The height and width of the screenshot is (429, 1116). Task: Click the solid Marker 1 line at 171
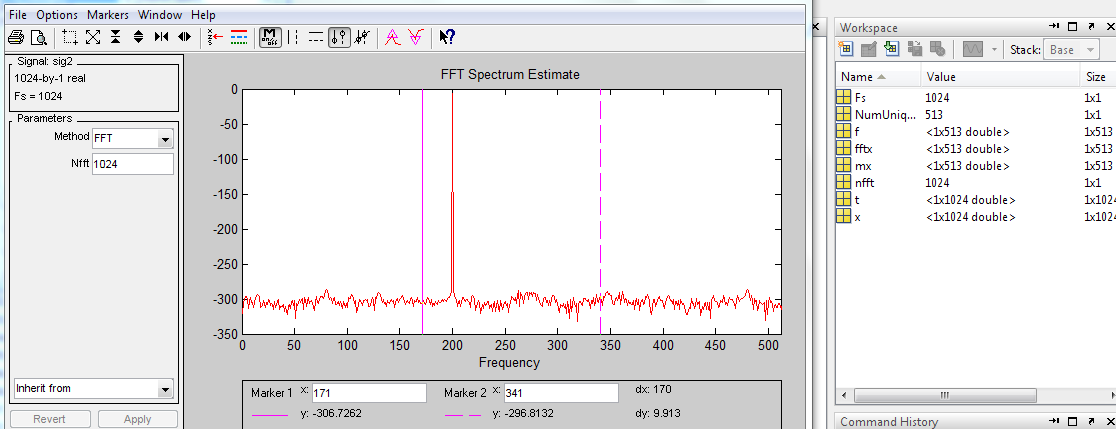(423, 211)
